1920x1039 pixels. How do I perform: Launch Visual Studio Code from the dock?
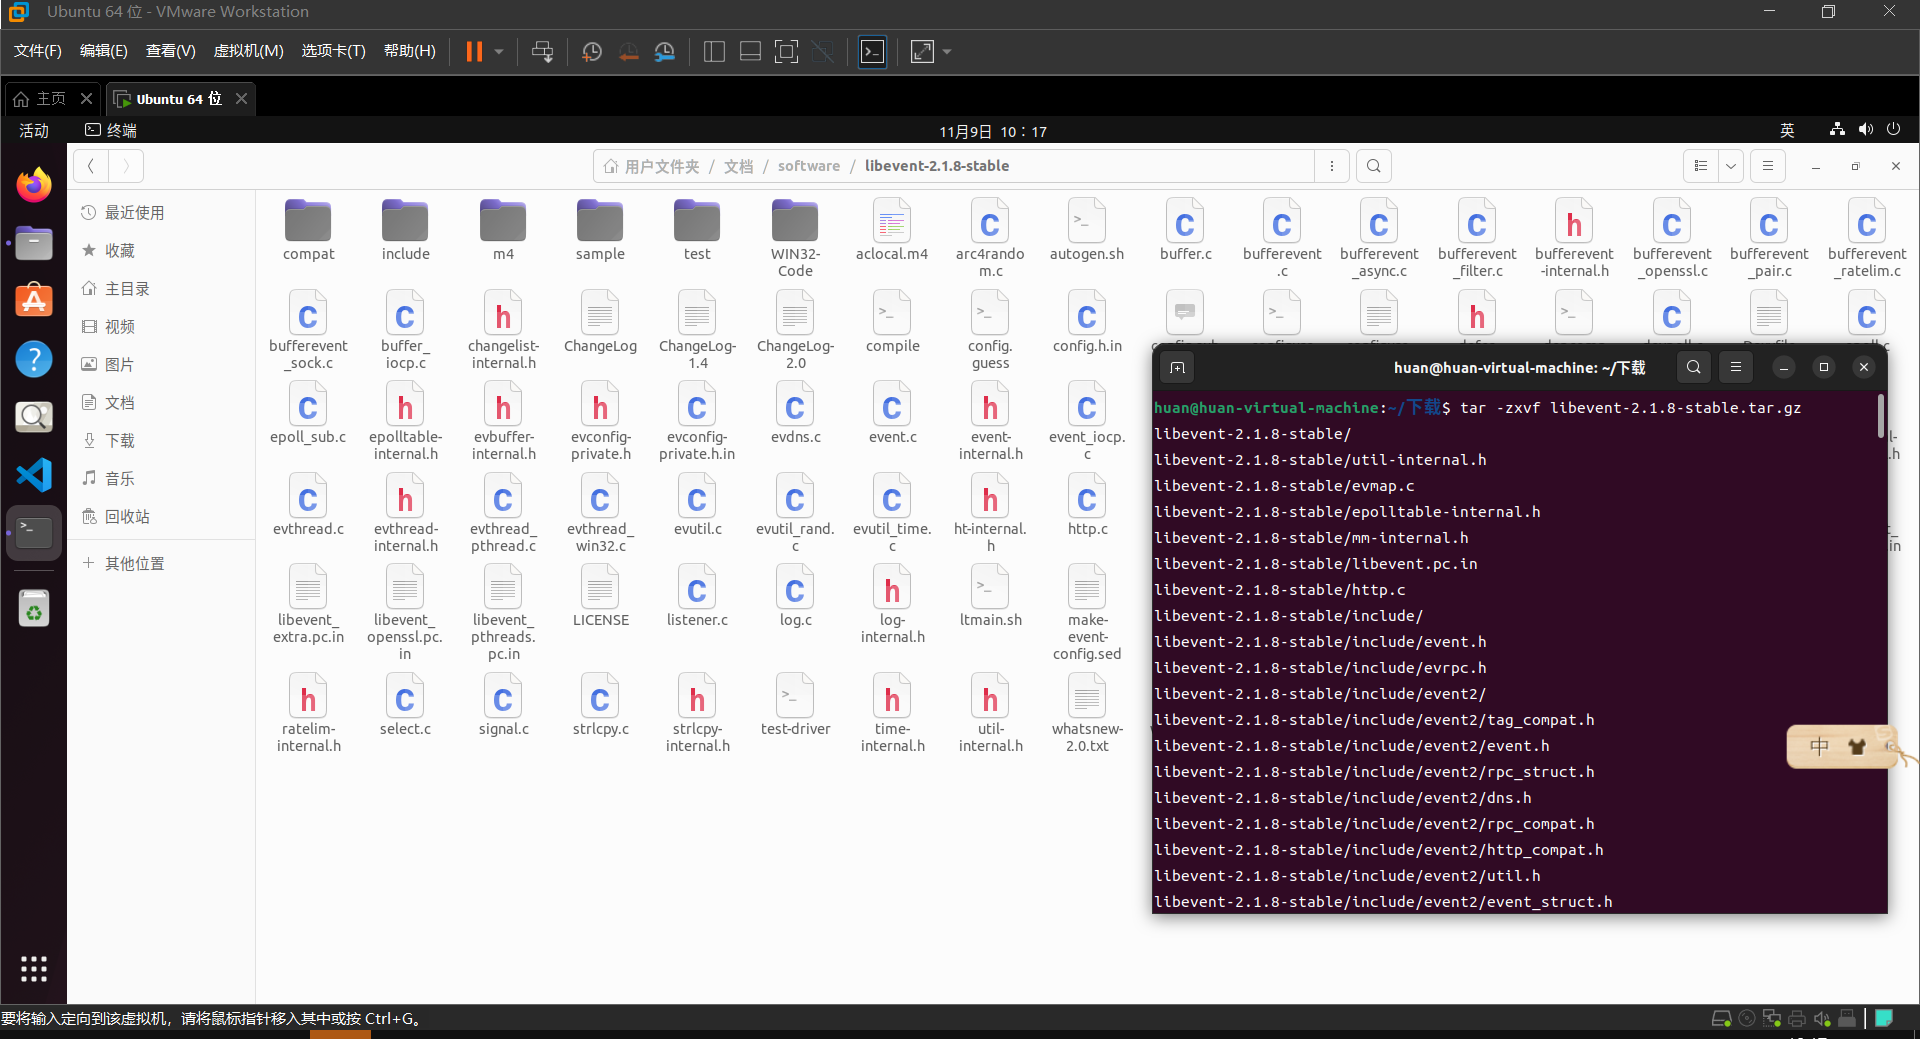coord(33,475)
